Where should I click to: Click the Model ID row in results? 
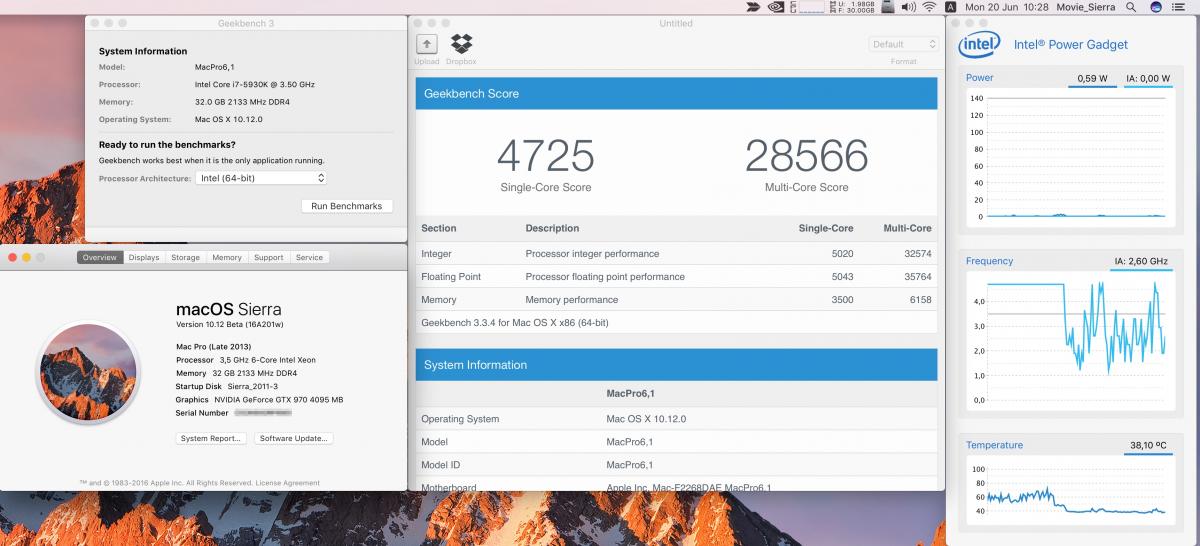[x=677, y=464]
